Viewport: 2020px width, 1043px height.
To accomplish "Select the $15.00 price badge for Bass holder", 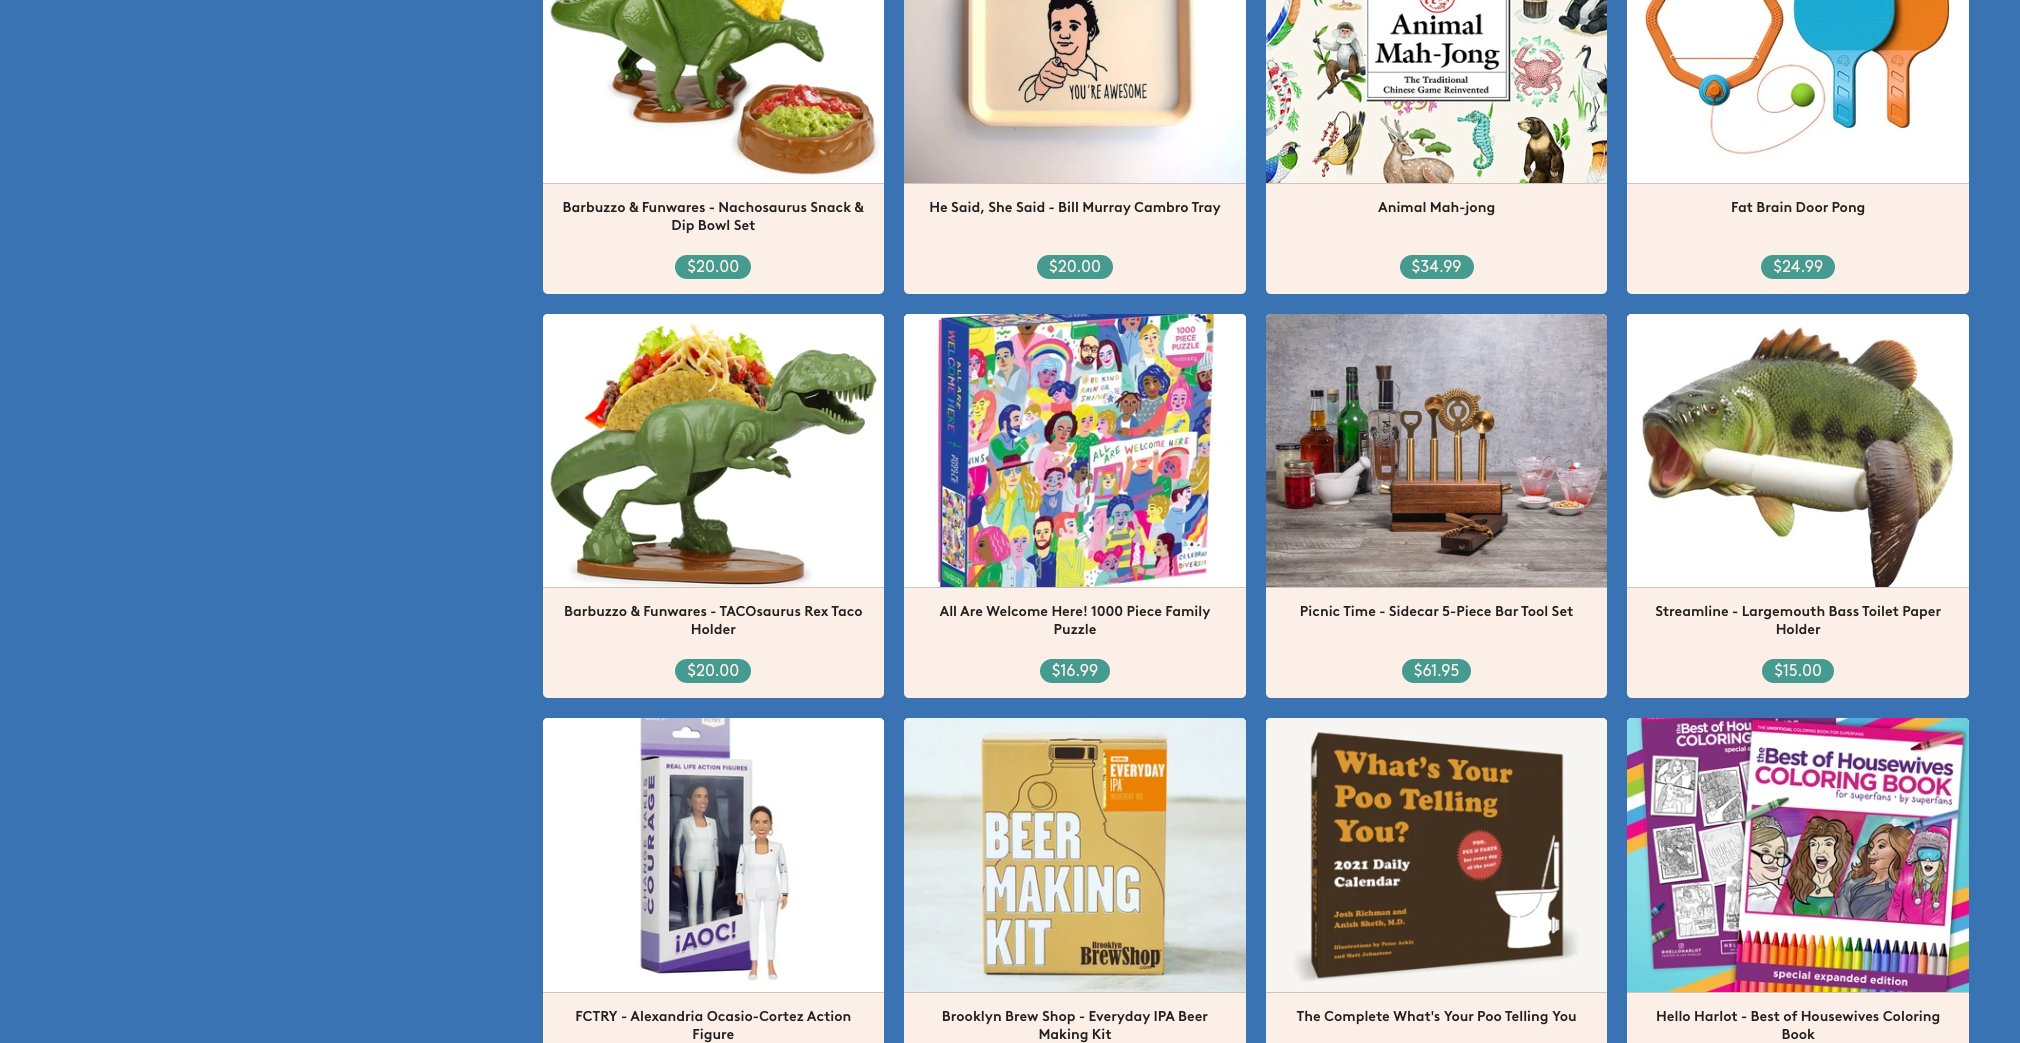I will [x=1798, y=671].
